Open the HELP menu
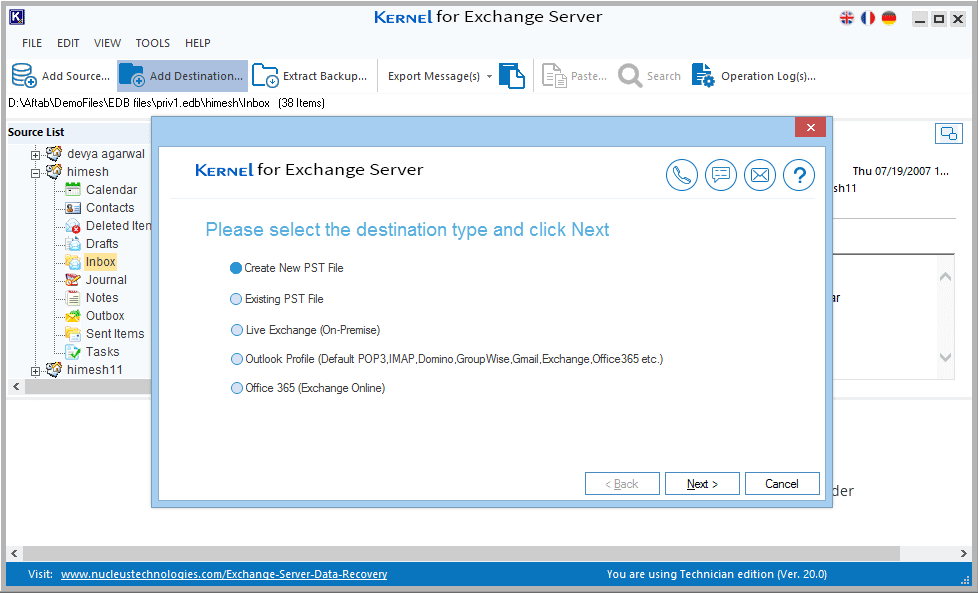 [x=198, y=43]
